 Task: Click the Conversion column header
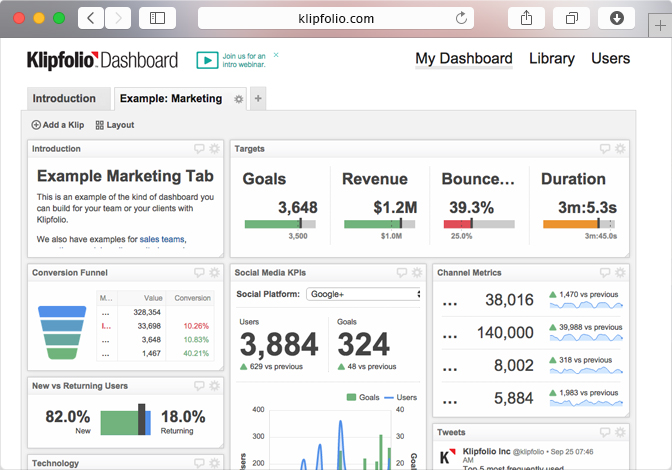click(x=192, y=298)
